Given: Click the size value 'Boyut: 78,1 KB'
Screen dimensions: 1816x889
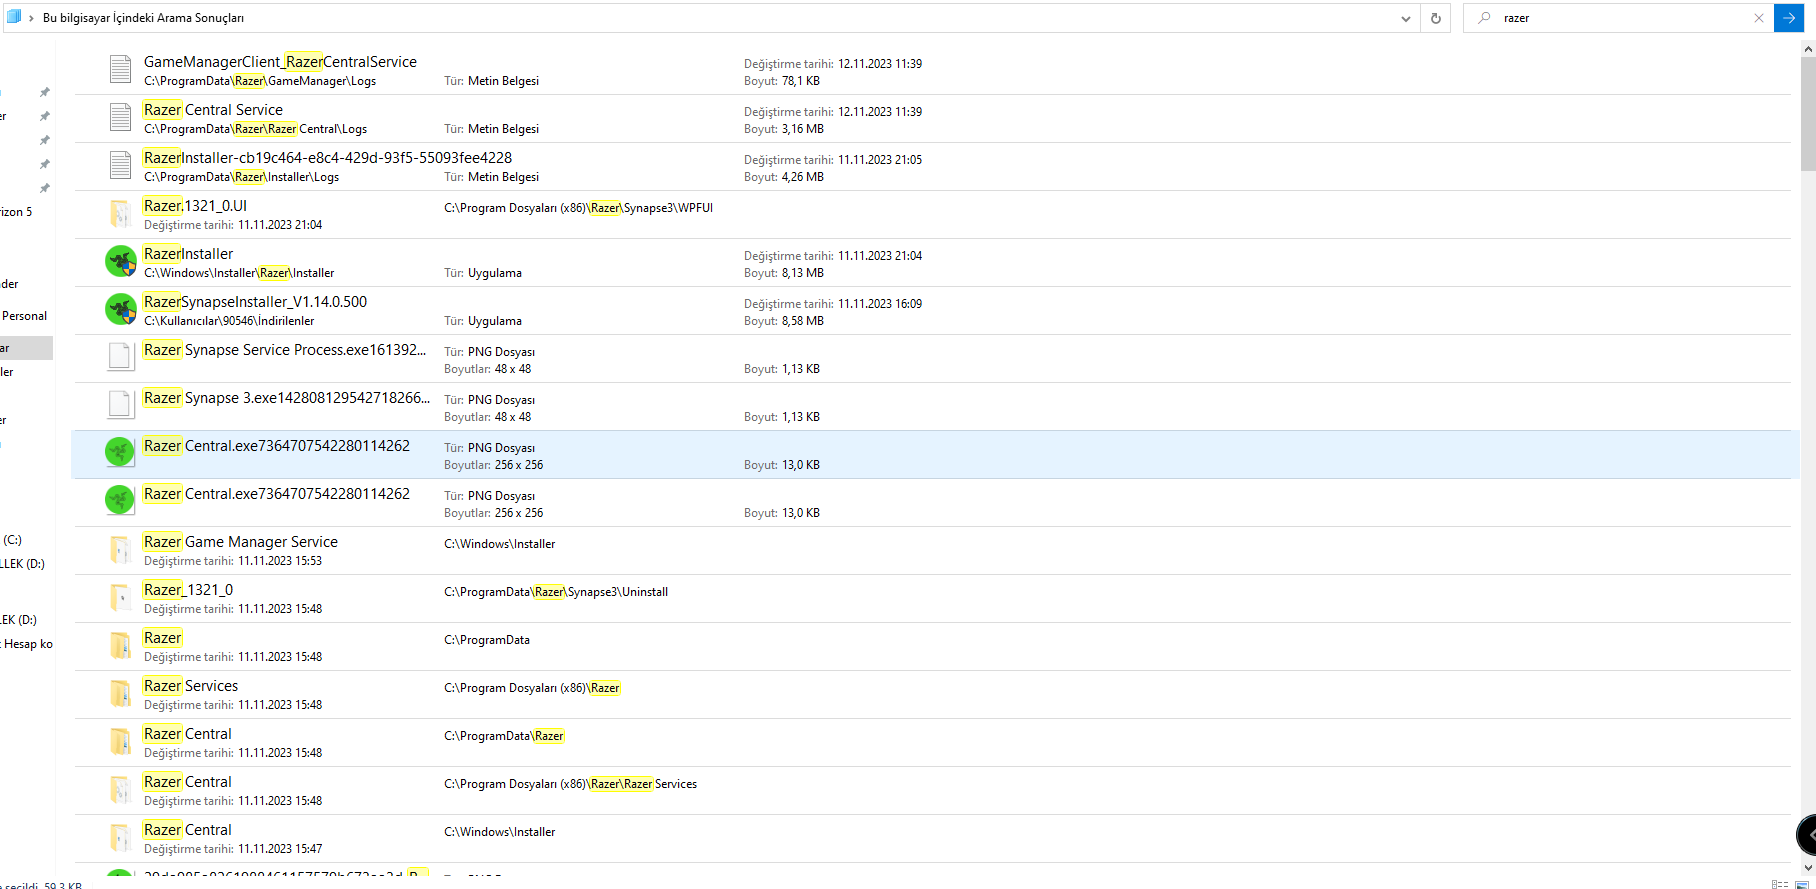Looking at the screenshot, I should 782,81.
